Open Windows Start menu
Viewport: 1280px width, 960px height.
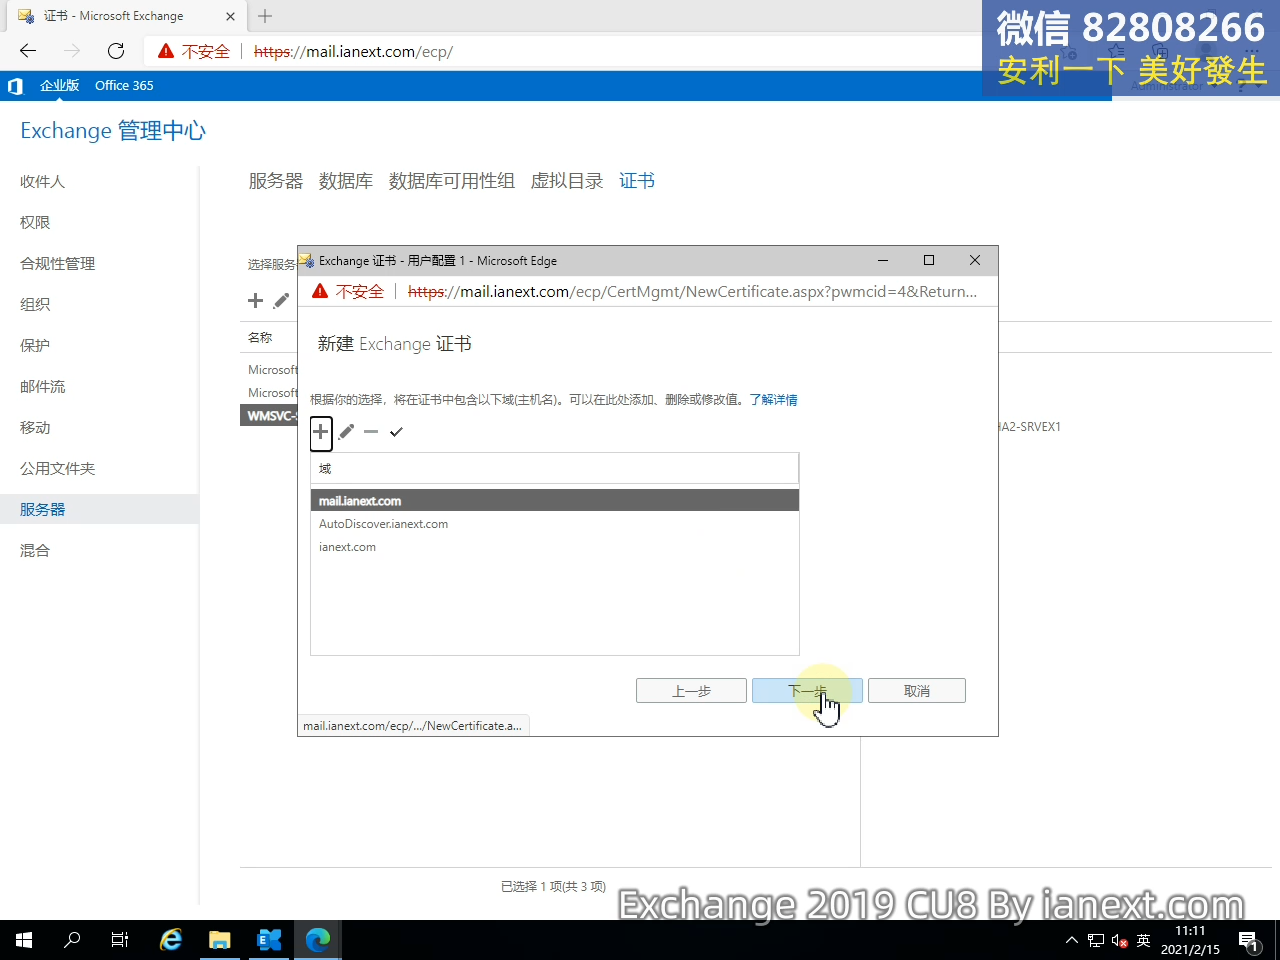24,940
